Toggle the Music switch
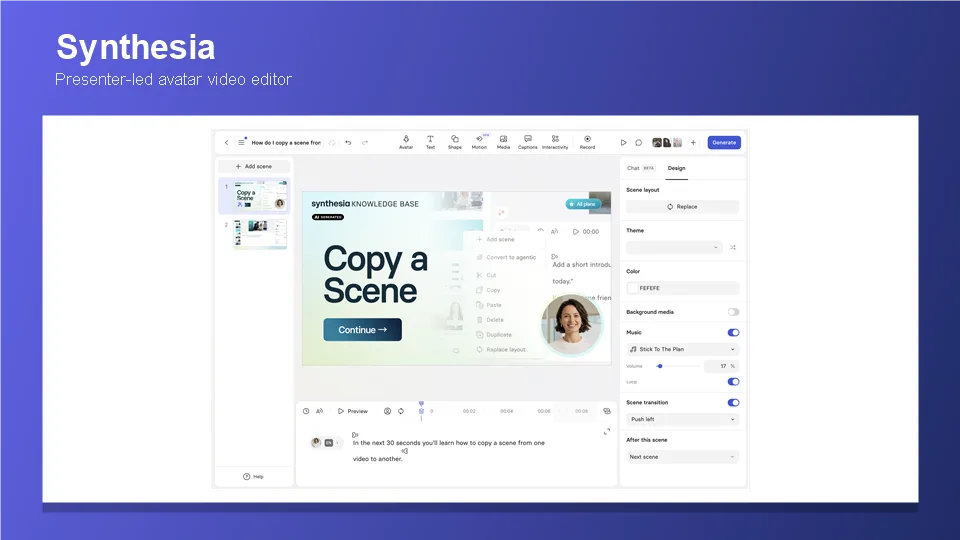The height and width of the screenshot is (540, 960). 733,332
